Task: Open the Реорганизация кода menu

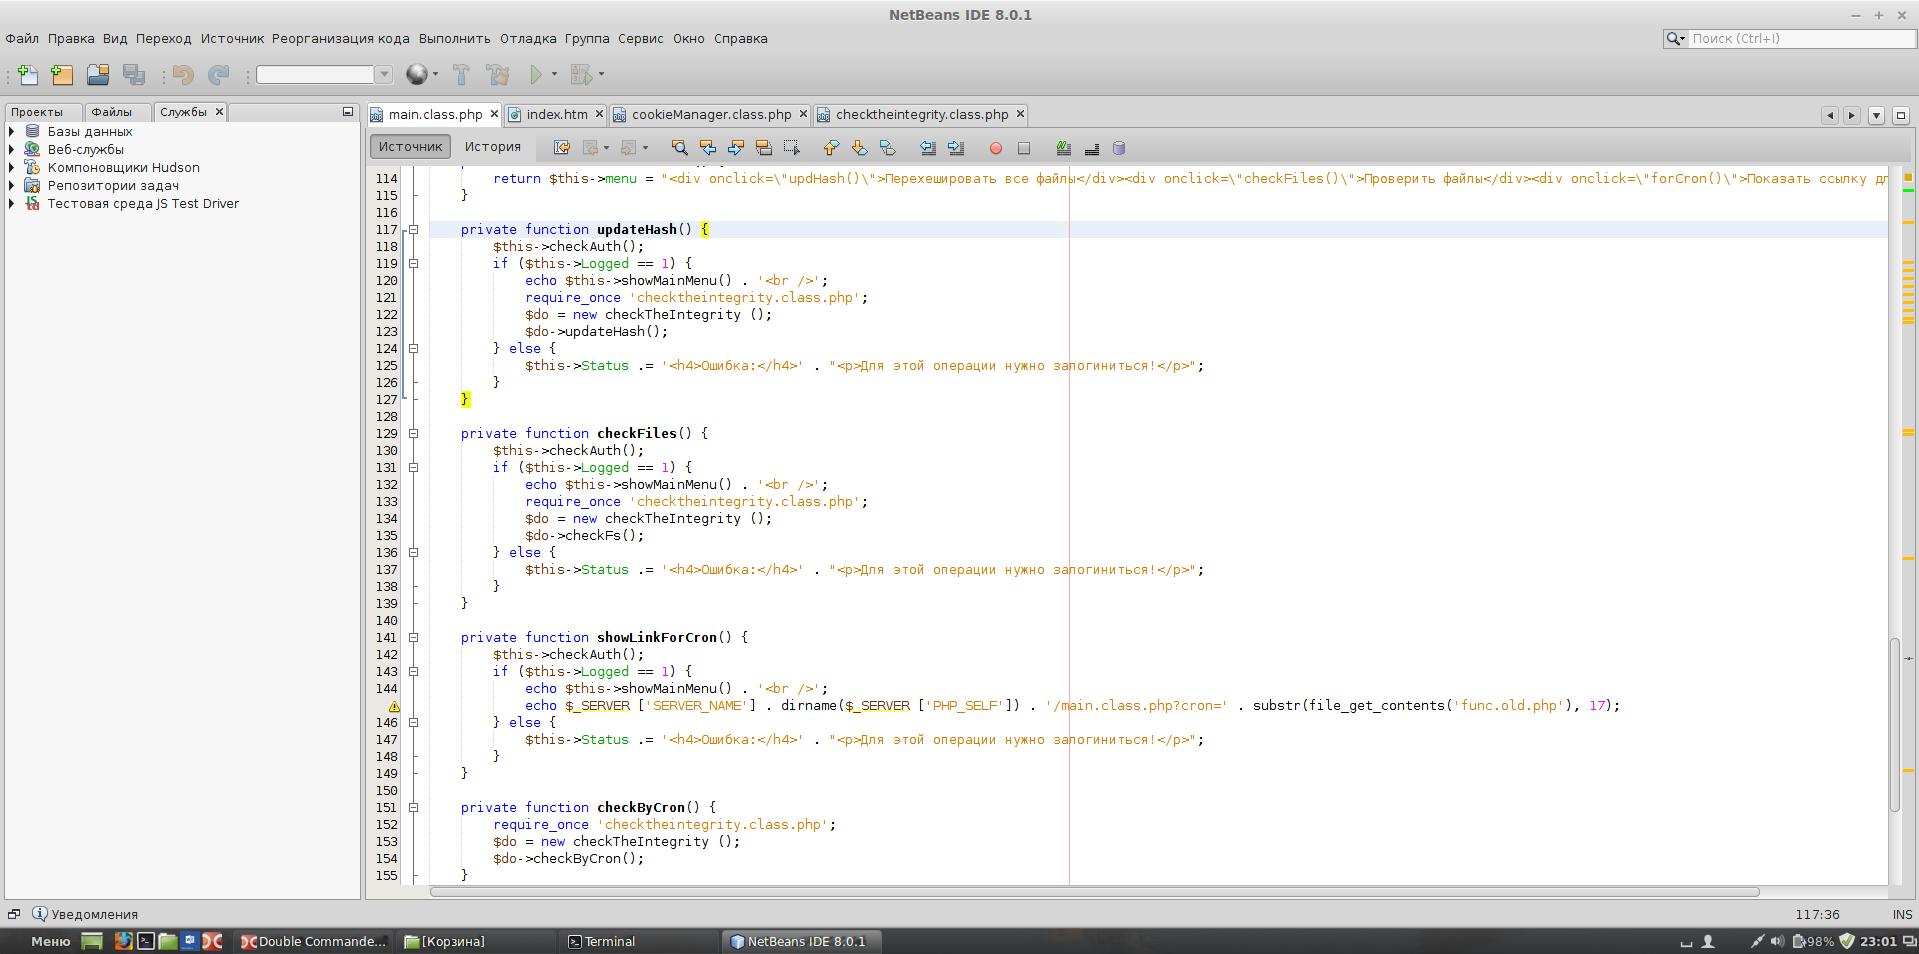Action: click(340, 39)
